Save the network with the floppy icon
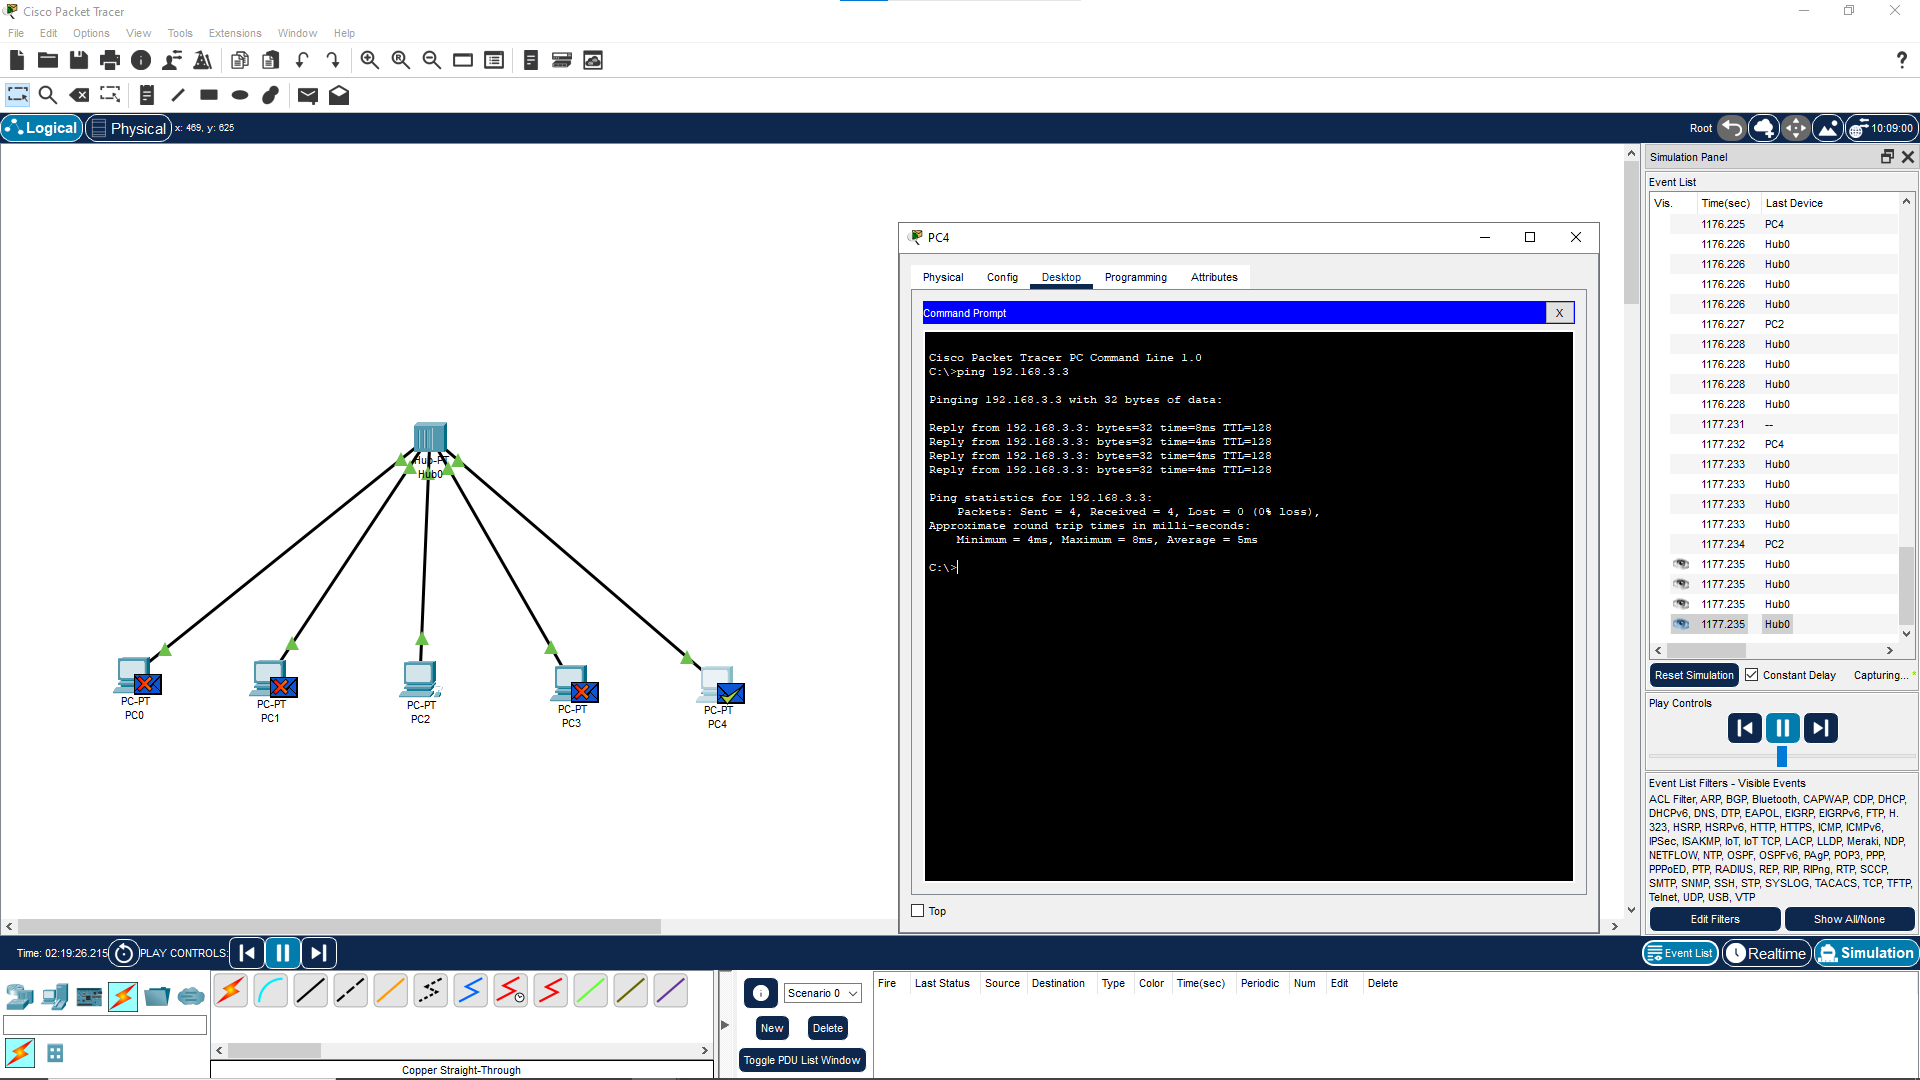 pyautogui.click(x=79, y=61)
